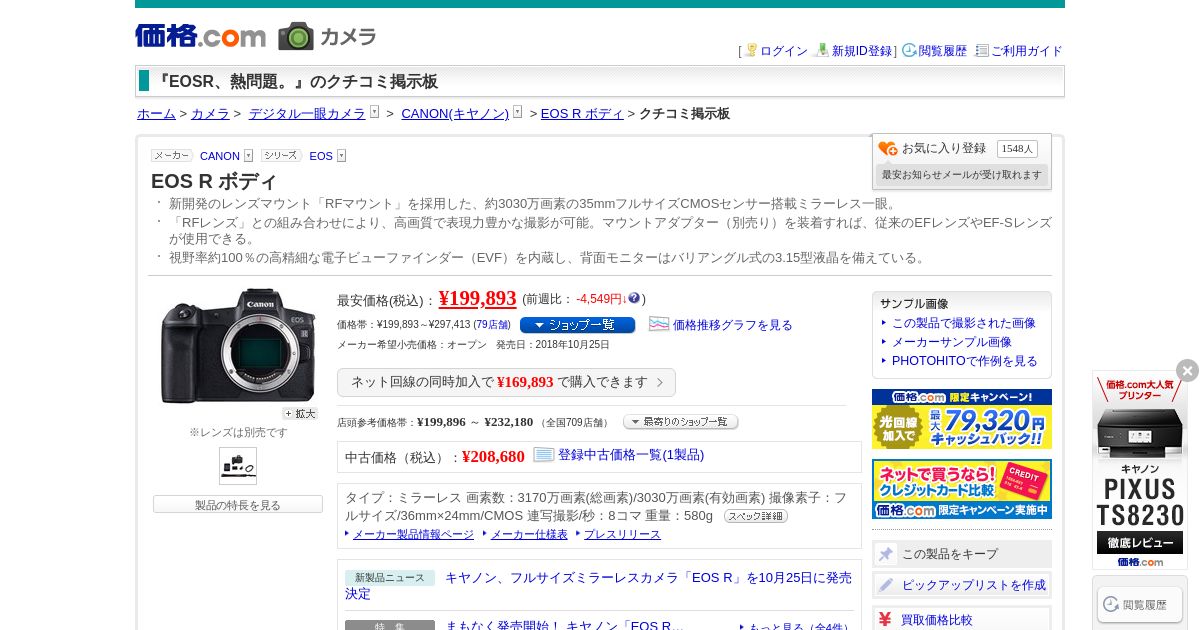Click この製品をキープ link
This screenshot has height=630, width=1200.
950,554
